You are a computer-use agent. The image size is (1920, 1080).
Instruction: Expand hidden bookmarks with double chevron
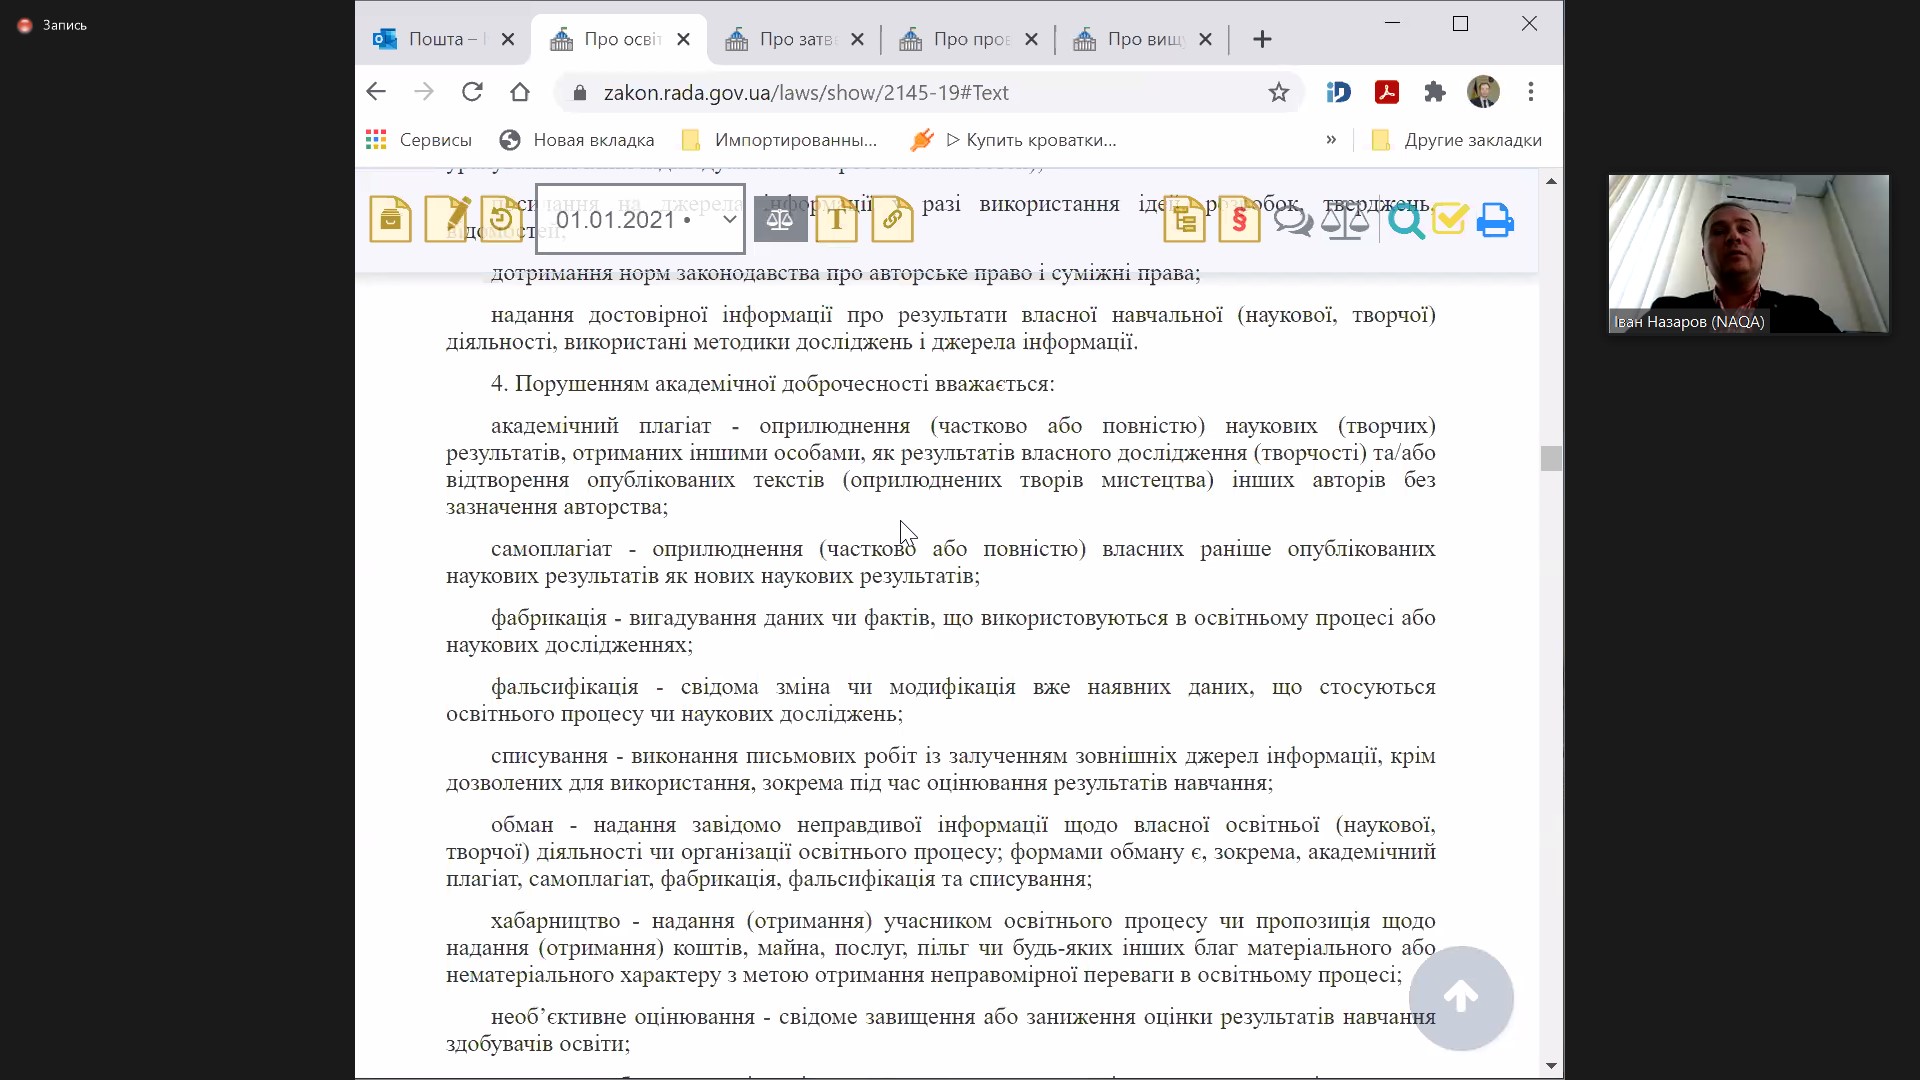tap(1331, 140)
